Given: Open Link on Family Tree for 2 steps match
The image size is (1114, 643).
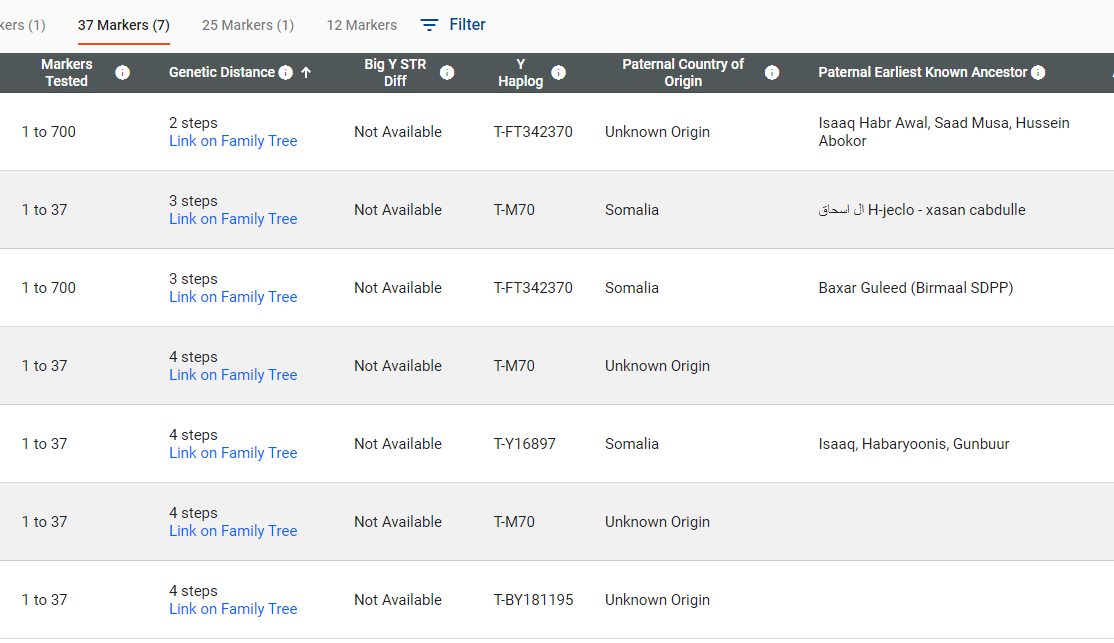Looking at the screenshot, I should tap(233, 141).
